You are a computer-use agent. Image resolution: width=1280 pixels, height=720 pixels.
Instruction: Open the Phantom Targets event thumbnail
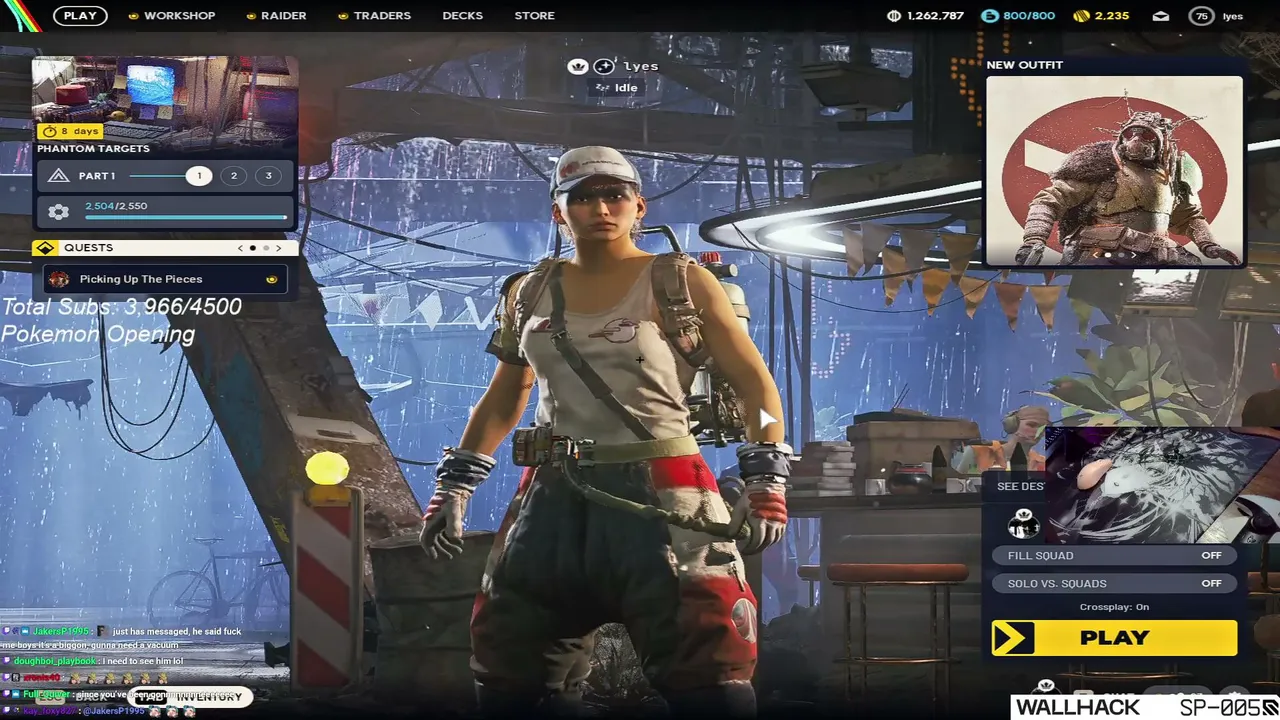pyautogui.click(x=165, y=98)
